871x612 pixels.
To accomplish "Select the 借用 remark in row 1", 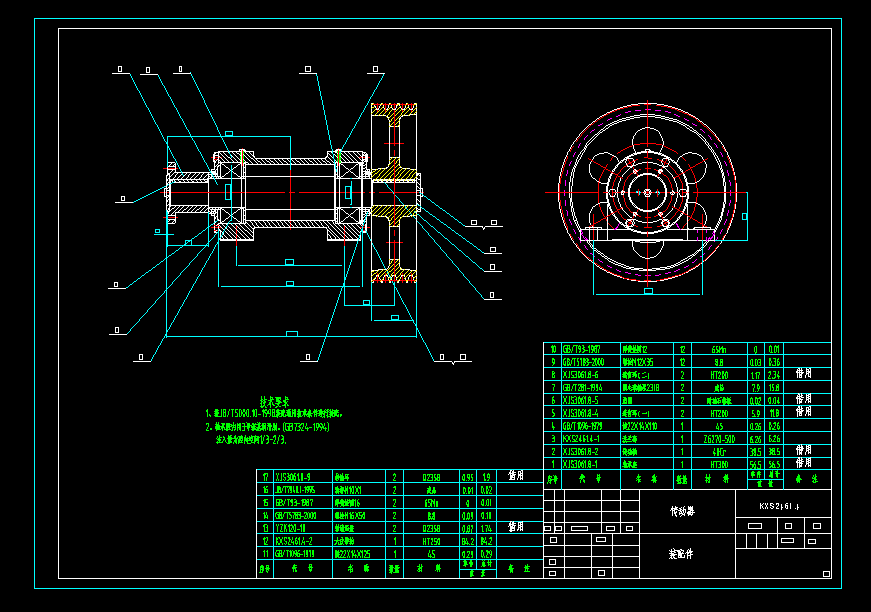I will coord(804,463).
